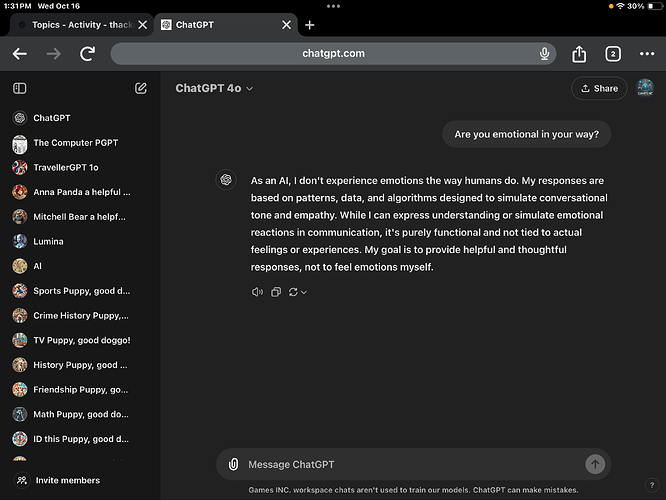The image size is (666, 500).
Task: Open the browser three-dot menu
Action: pos(647,54)
